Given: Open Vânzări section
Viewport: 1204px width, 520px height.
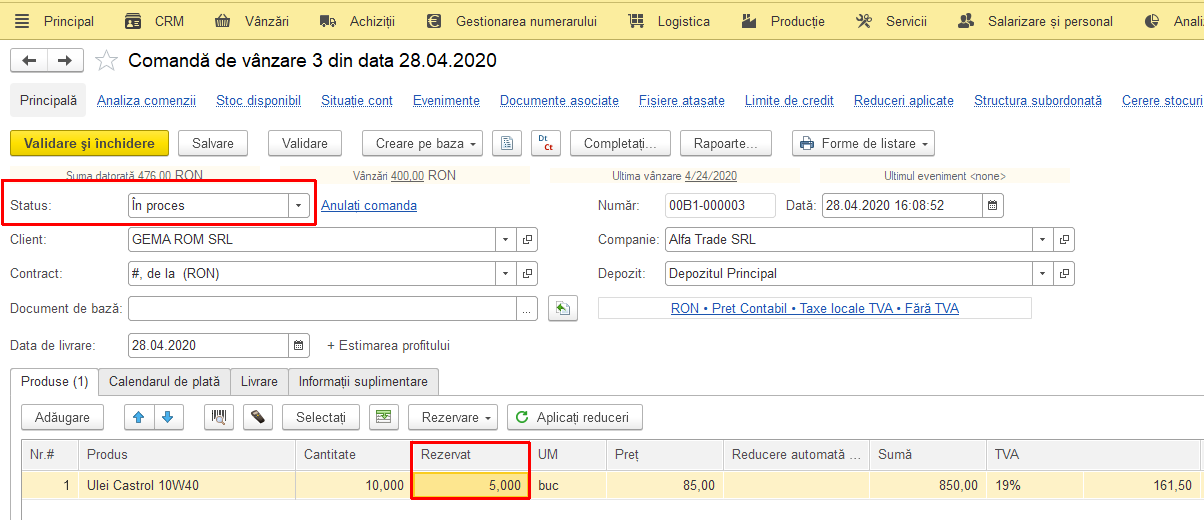Looking at the screenshot, I should pyautogui.click(x=253, y=21).
